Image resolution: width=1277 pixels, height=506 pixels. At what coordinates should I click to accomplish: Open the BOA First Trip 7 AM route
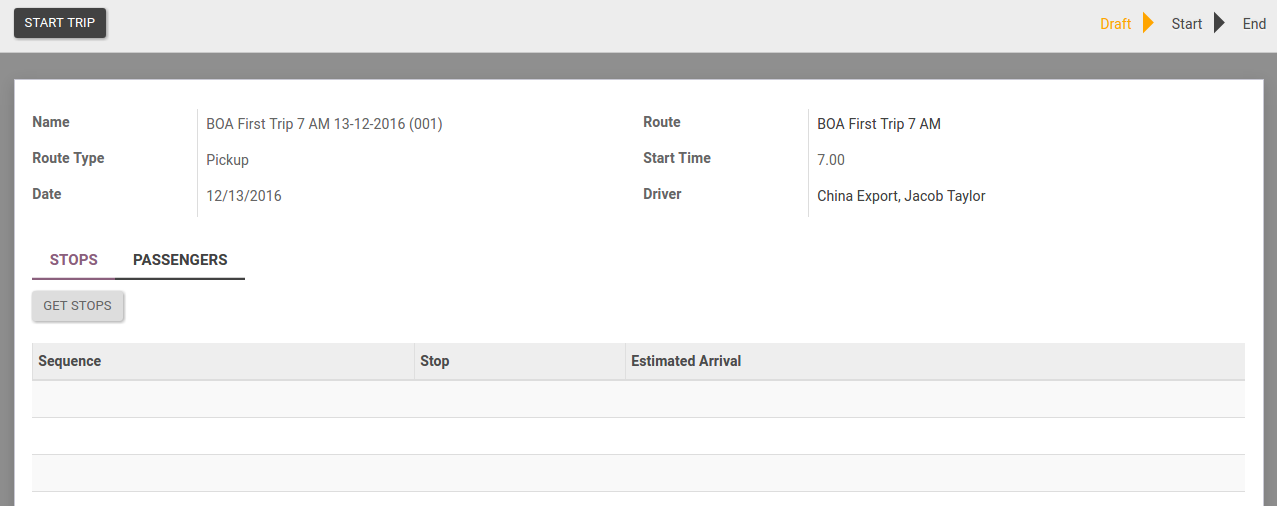(x=878, y=124)
